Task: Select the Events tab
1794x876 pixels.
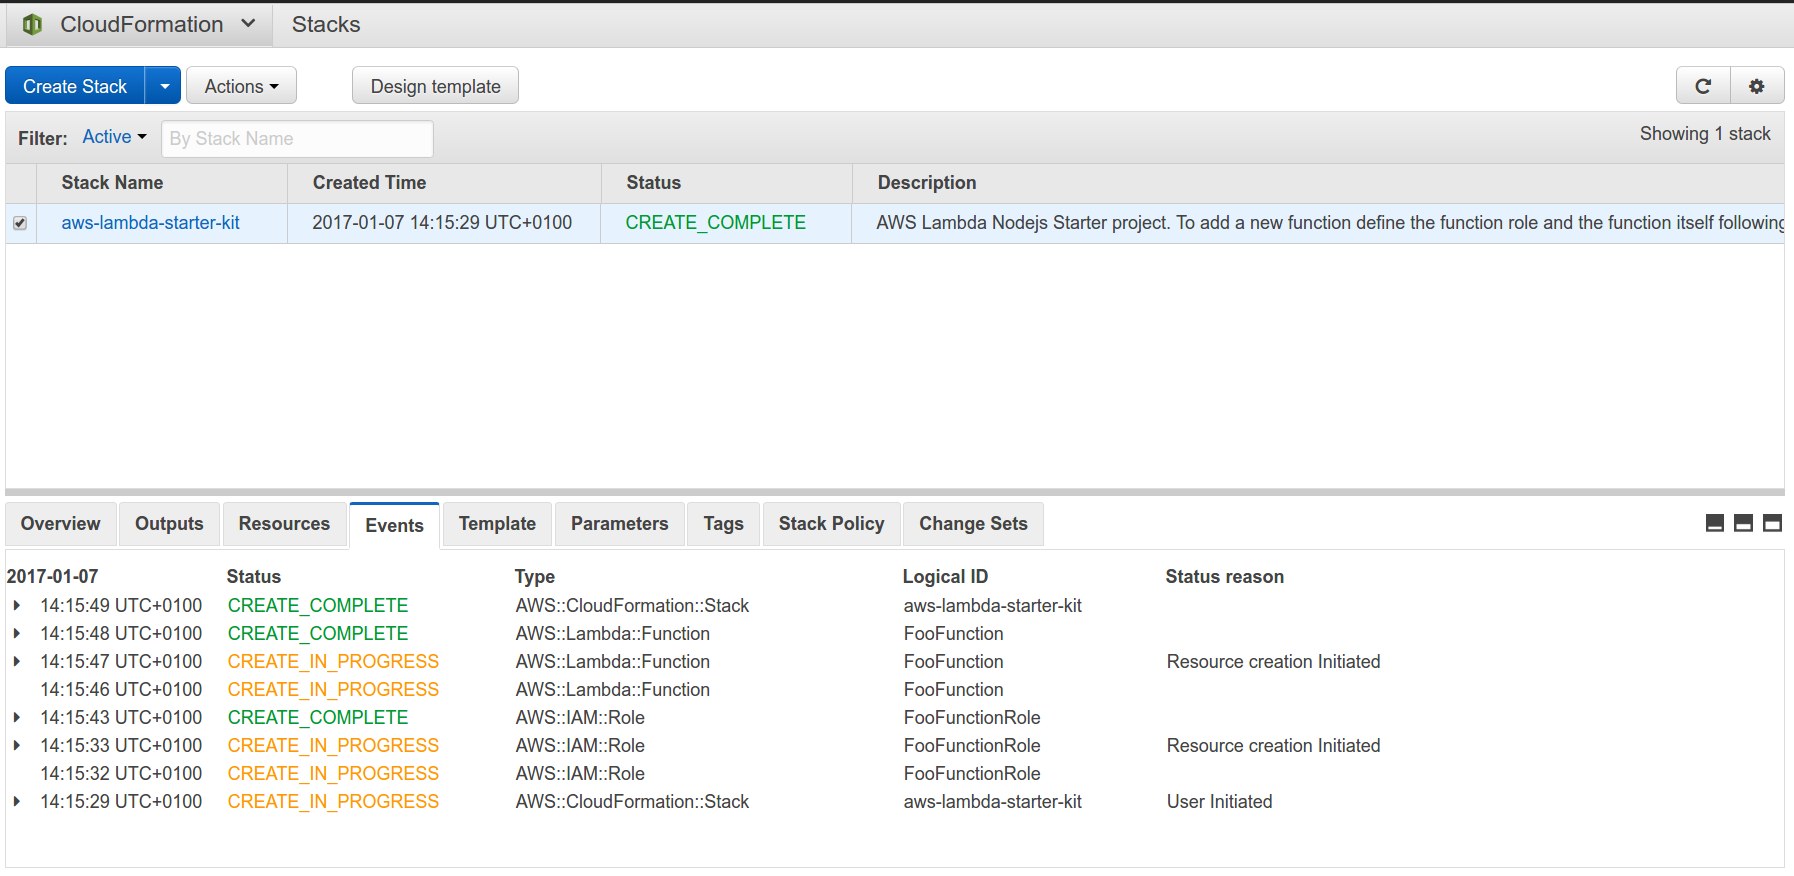Action: pyautogui.click(x=394, y=525)
